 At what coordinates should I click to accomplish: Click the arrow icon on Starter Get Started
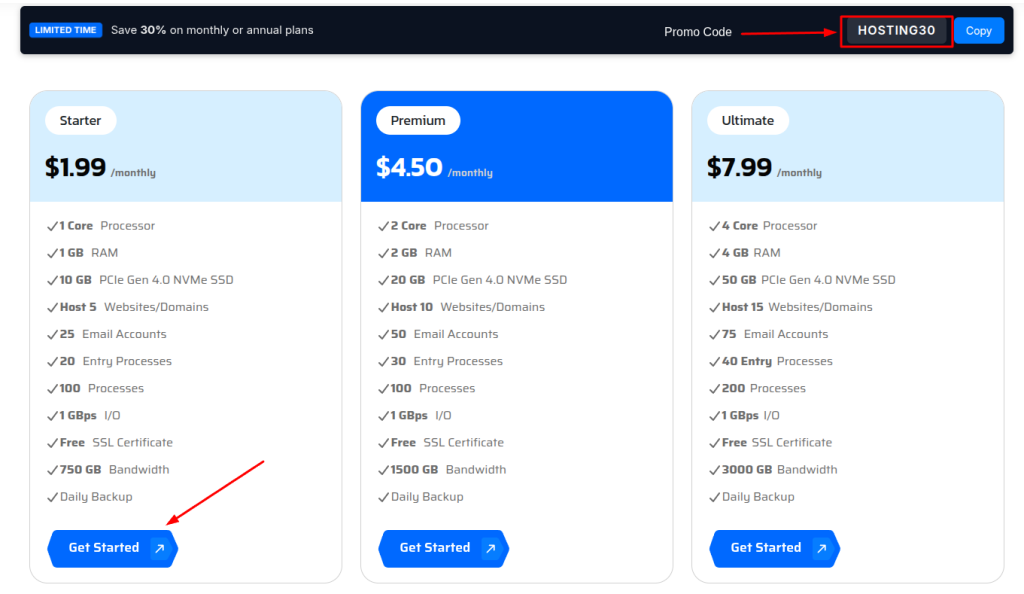click(x=159, y=548)
